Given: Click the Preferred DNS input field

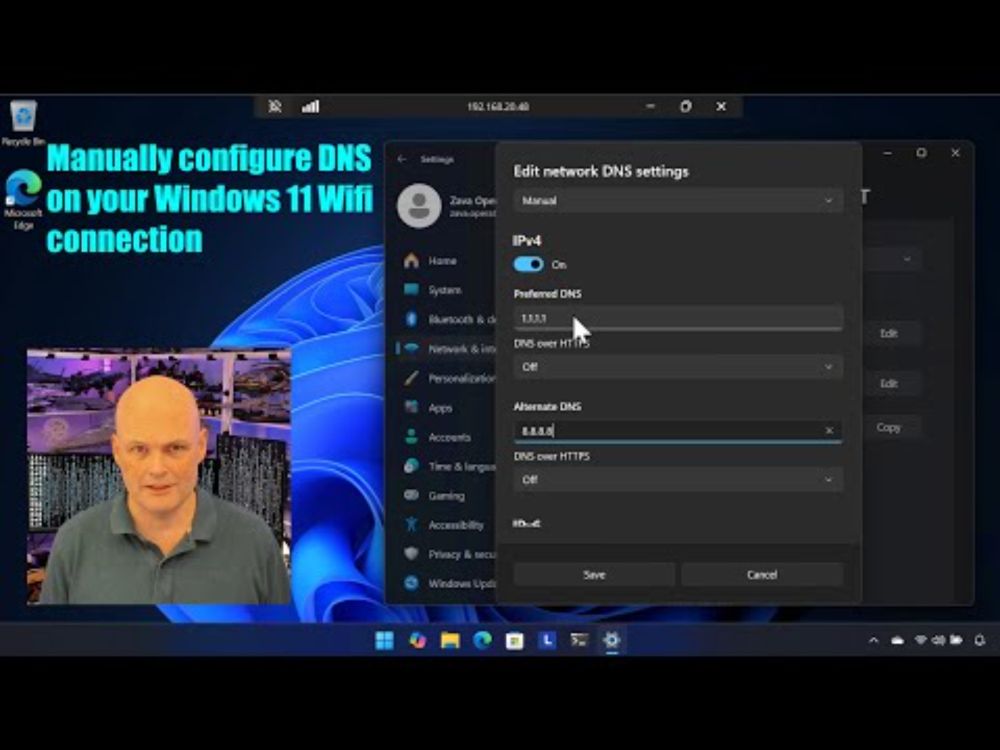Looking at the screenshot, I should 678,318.
